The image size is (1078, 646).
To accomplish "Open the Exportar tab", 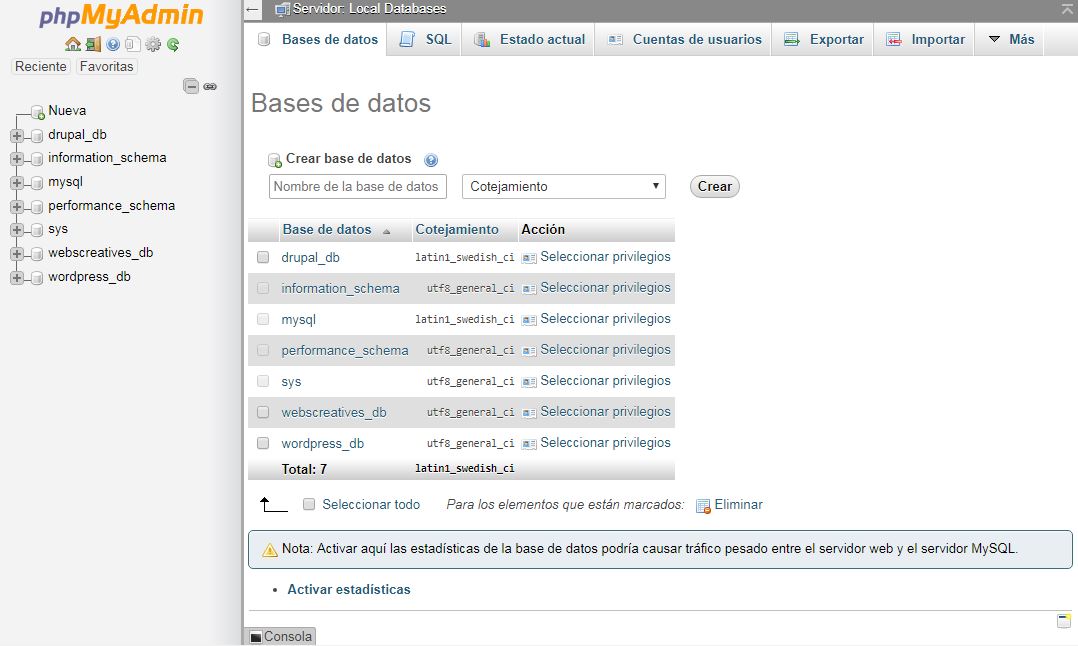I will [x=824, y=39].
